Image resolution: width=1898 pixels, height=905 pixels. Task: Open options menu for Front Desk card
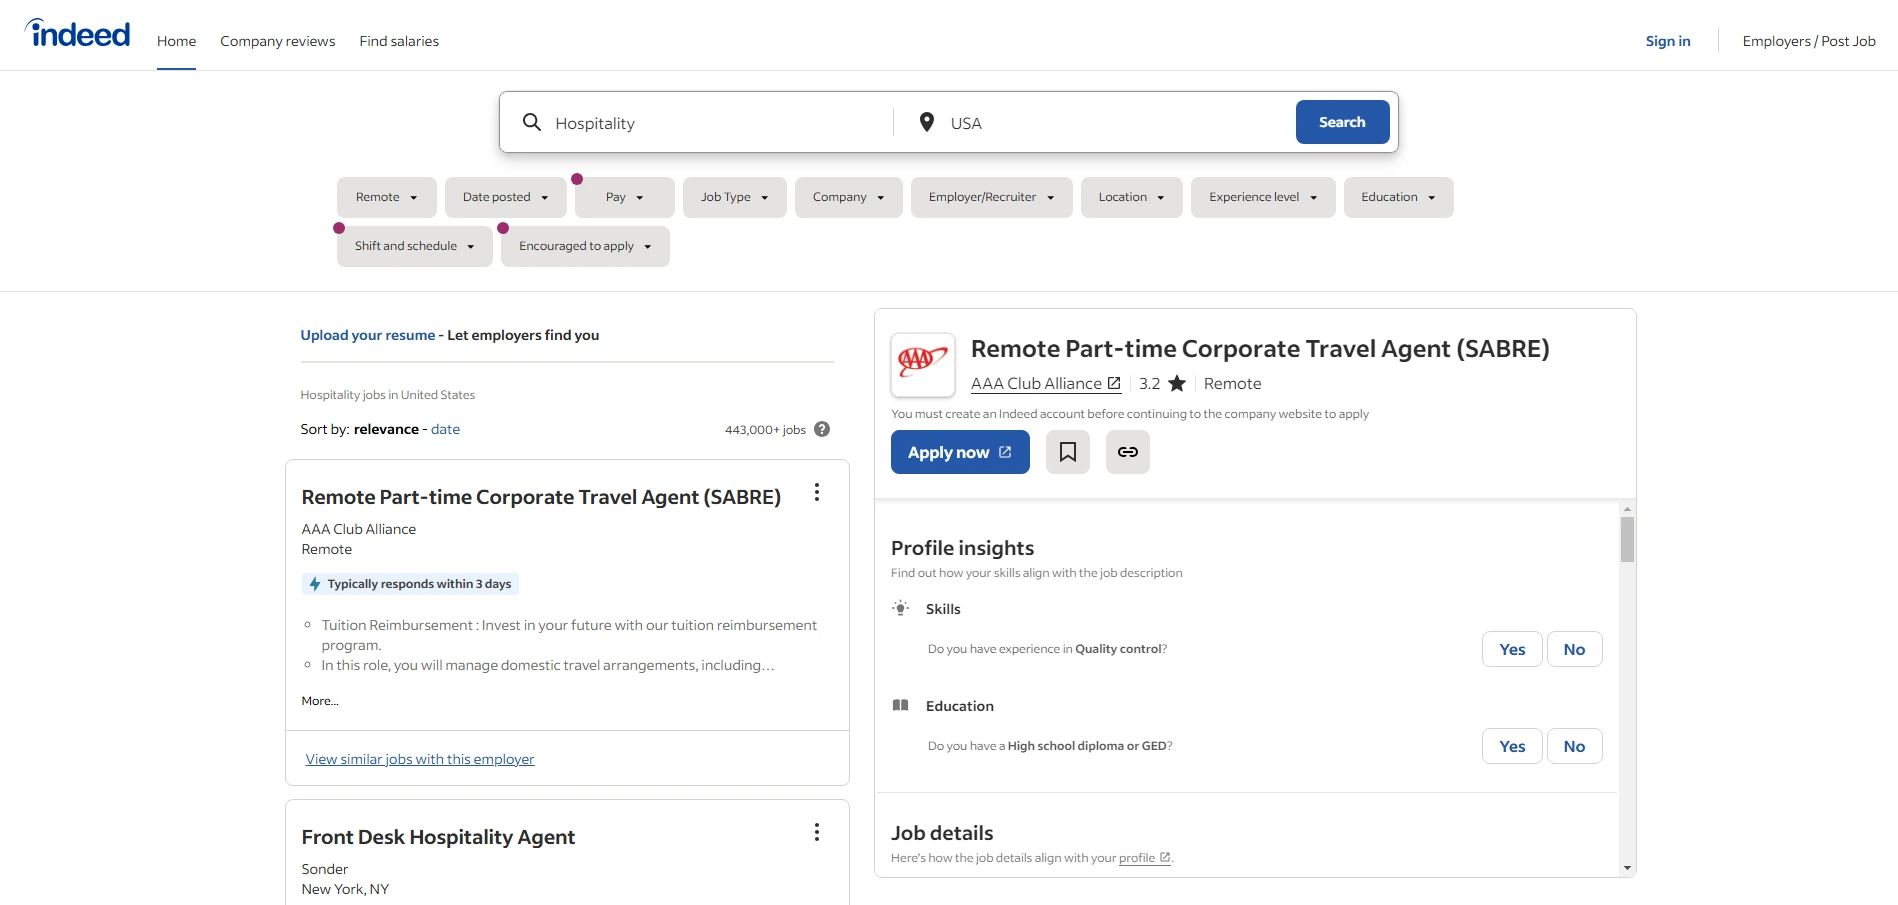point(817,832)
